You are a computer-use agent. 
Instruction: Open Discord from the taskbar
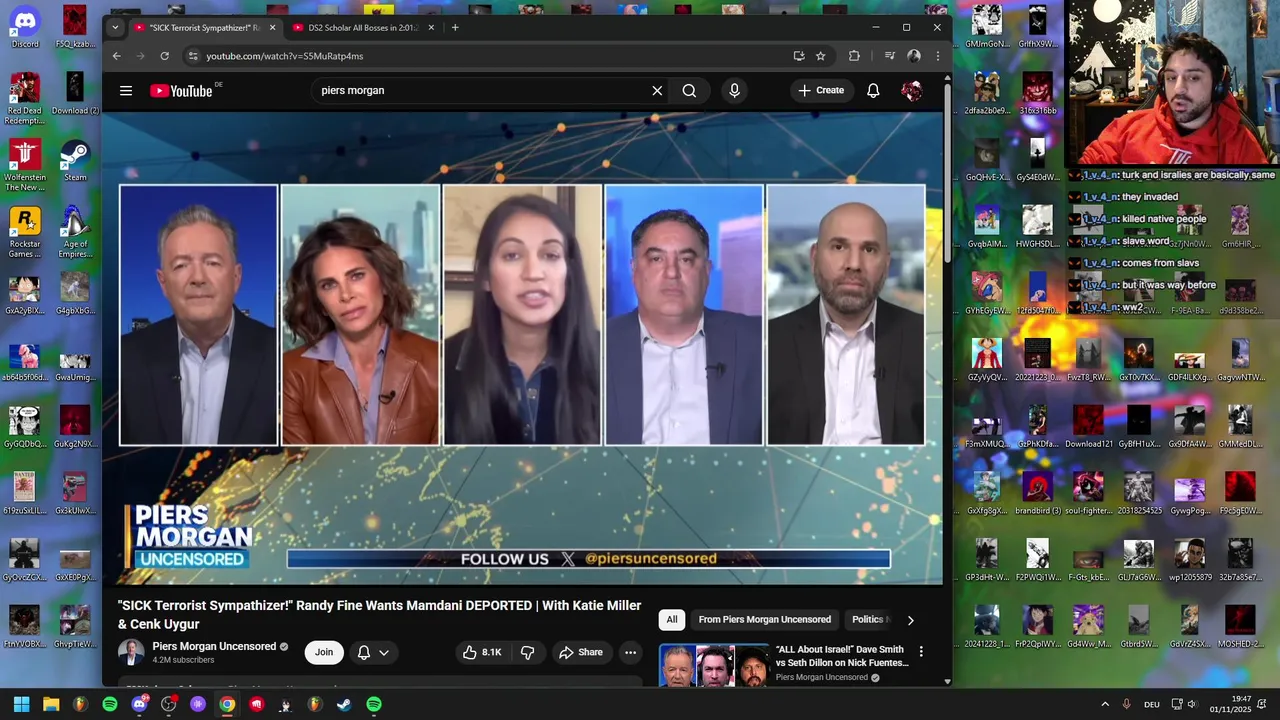pyautogui.click(x=139, y=704)
